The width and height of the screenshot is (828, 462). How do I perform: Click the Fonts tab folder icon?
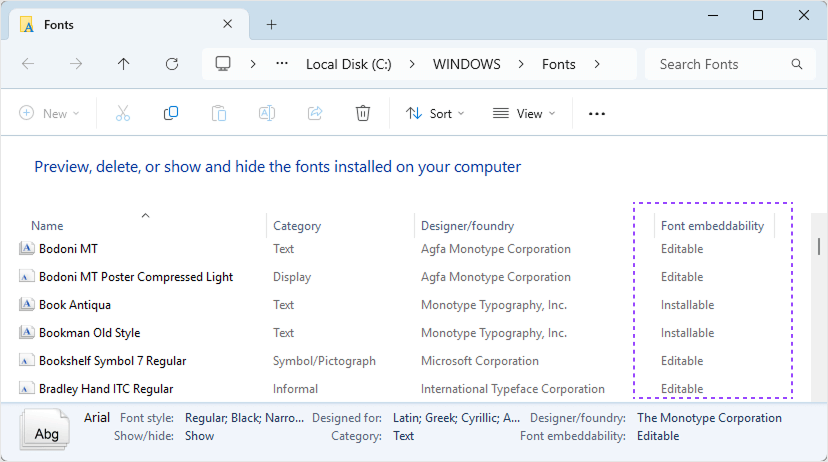pos(27,24)
